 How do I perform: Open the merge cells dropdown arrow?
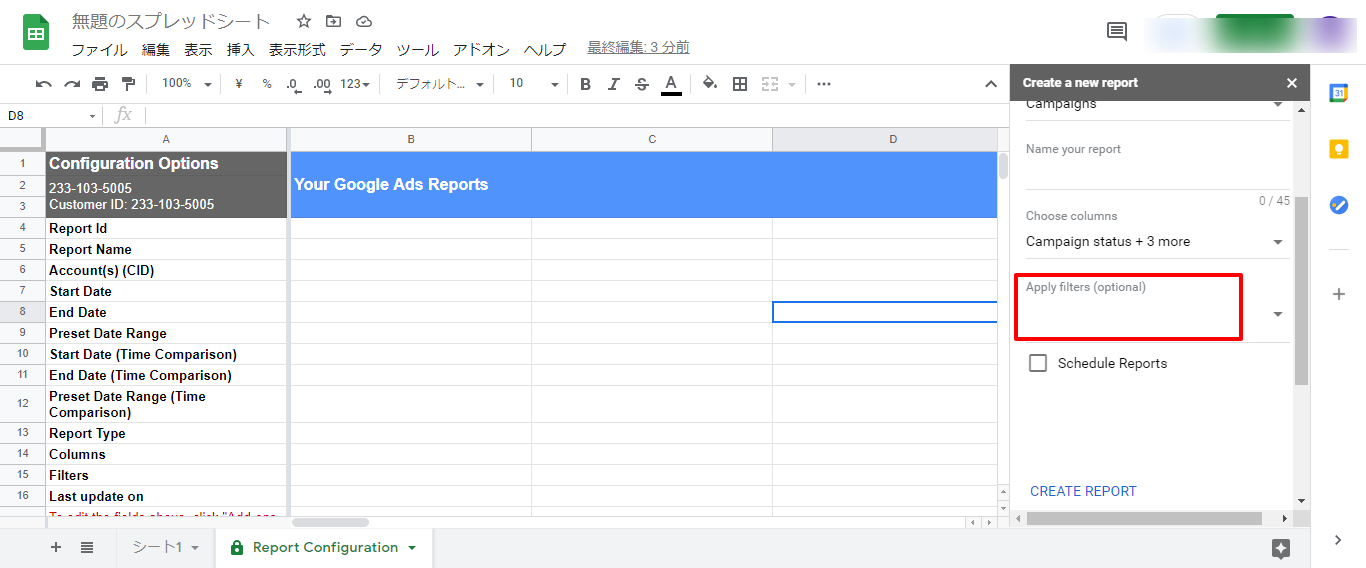click(792, 84)
